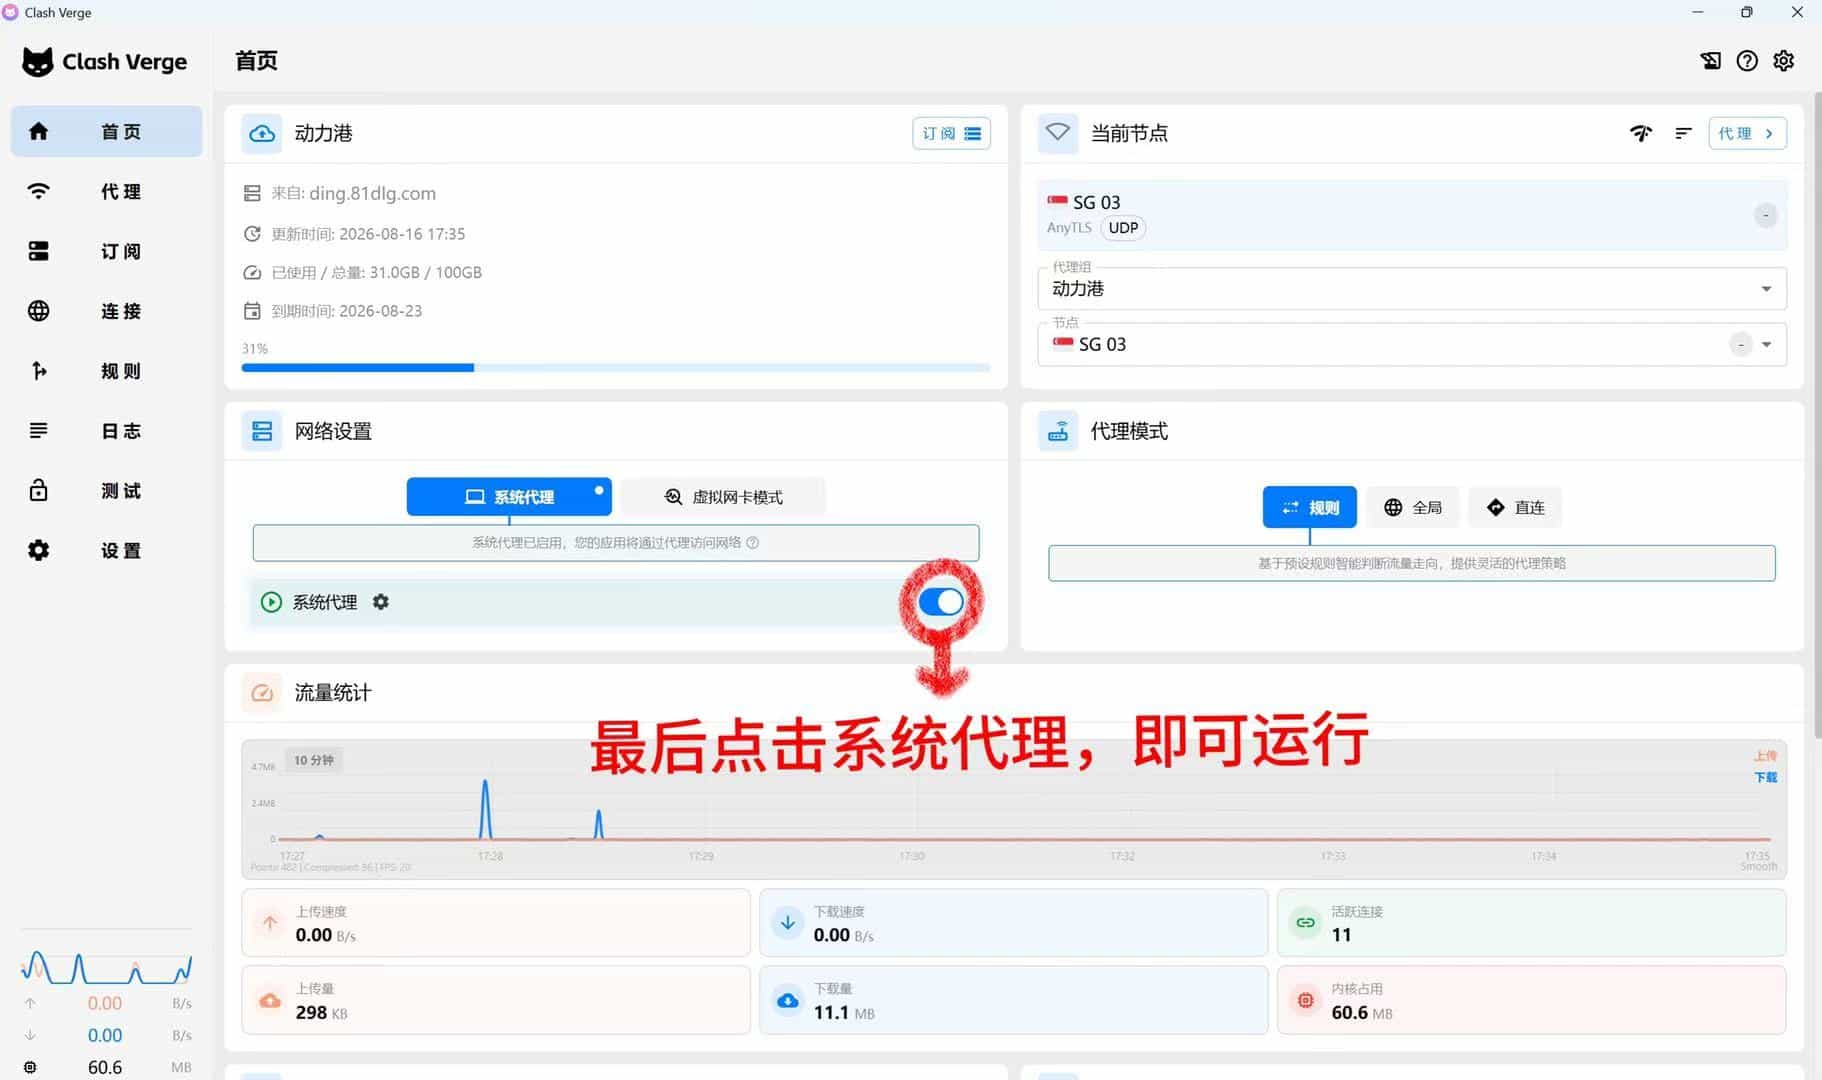The width and height of the screenshot is (1822, 1080).
Task: Click the sidebar upload arrow icon
Action: pyautogui.click(x=30, y=1003)
